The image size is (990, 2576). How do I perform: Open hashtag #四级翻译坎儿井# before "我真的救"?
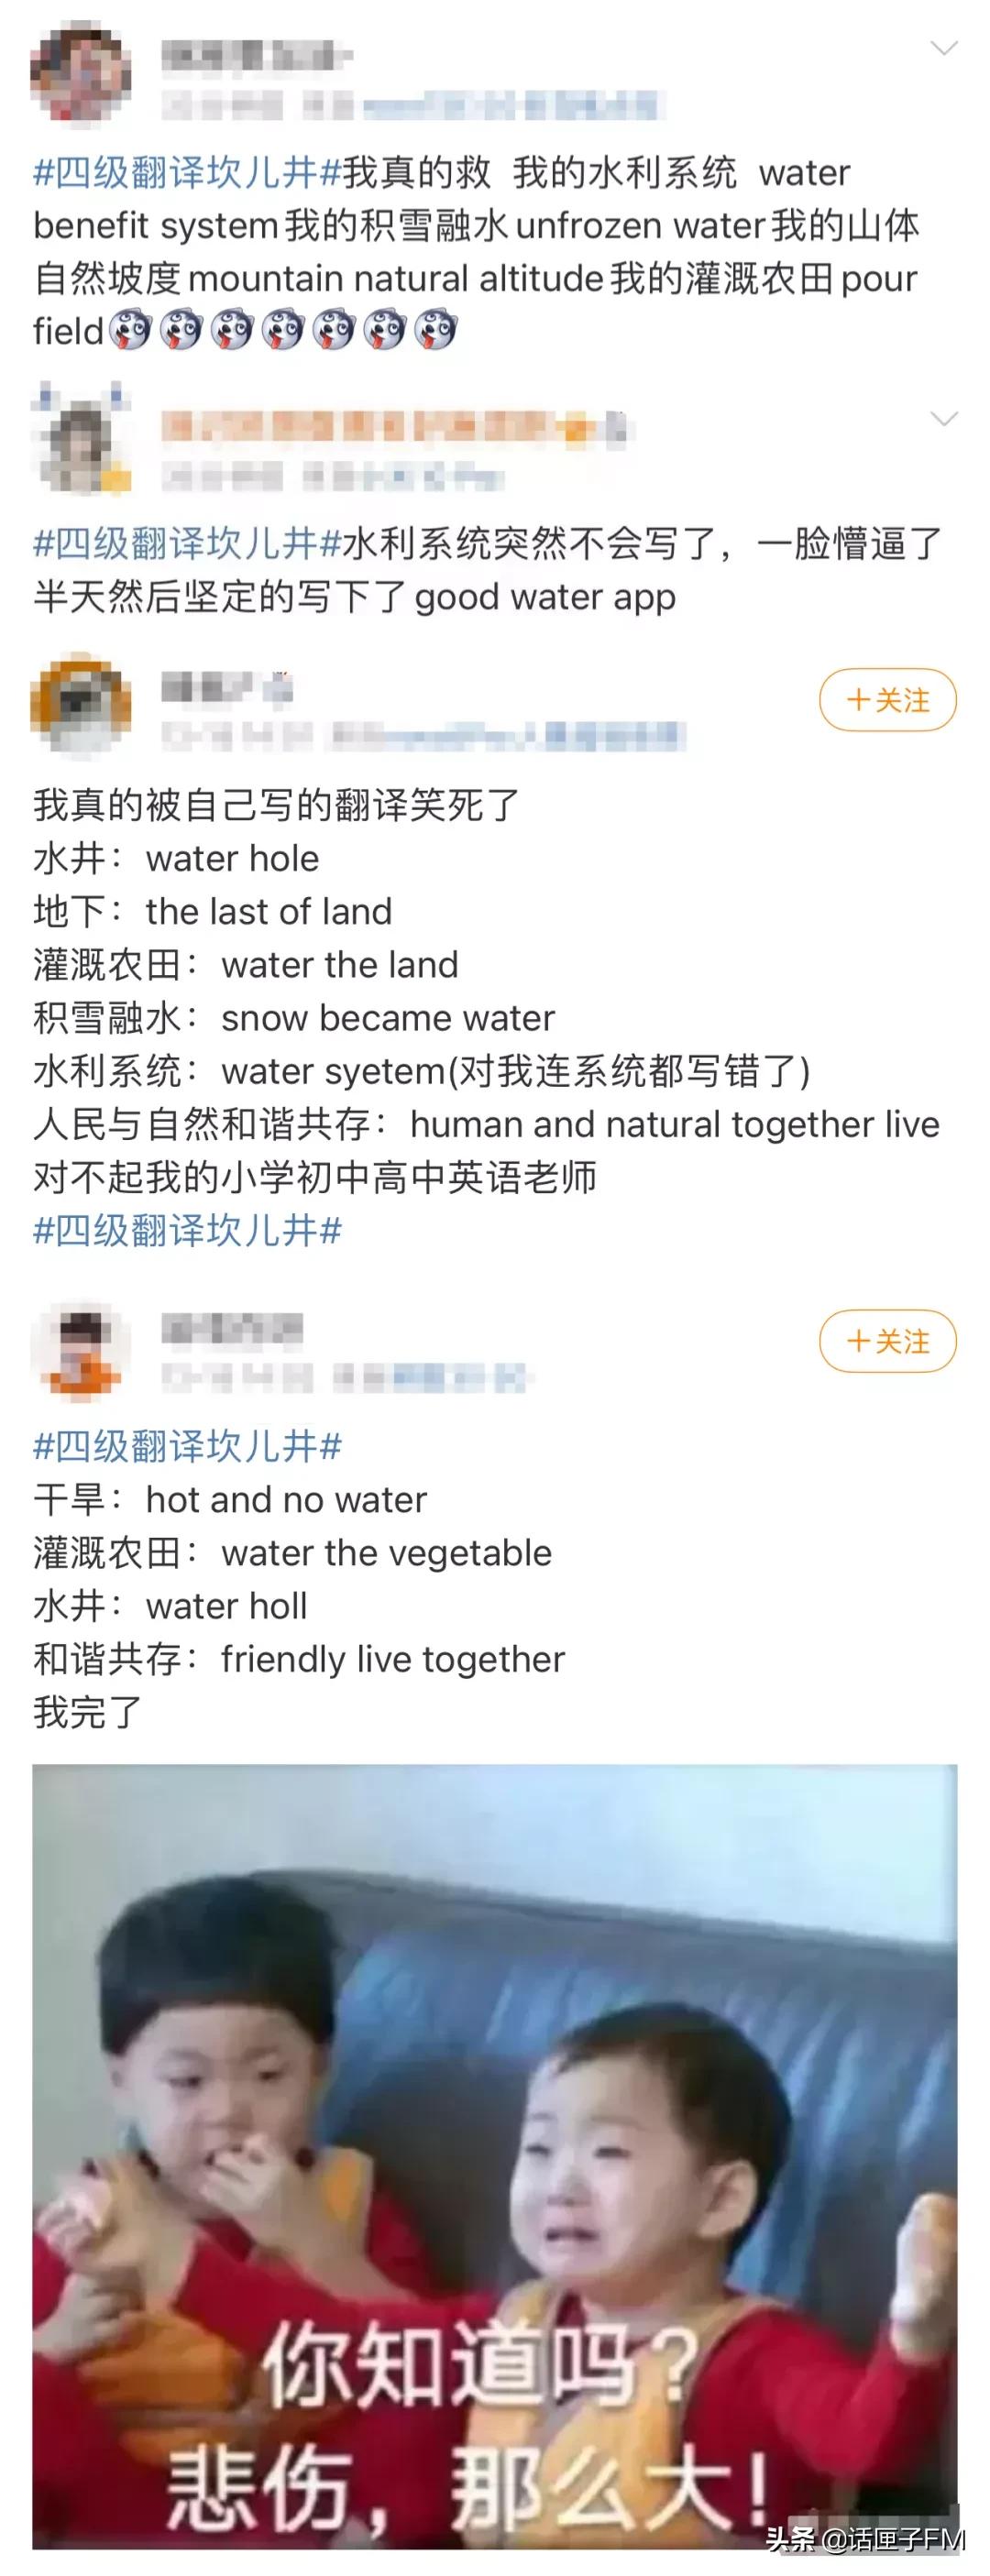[187, 173]
